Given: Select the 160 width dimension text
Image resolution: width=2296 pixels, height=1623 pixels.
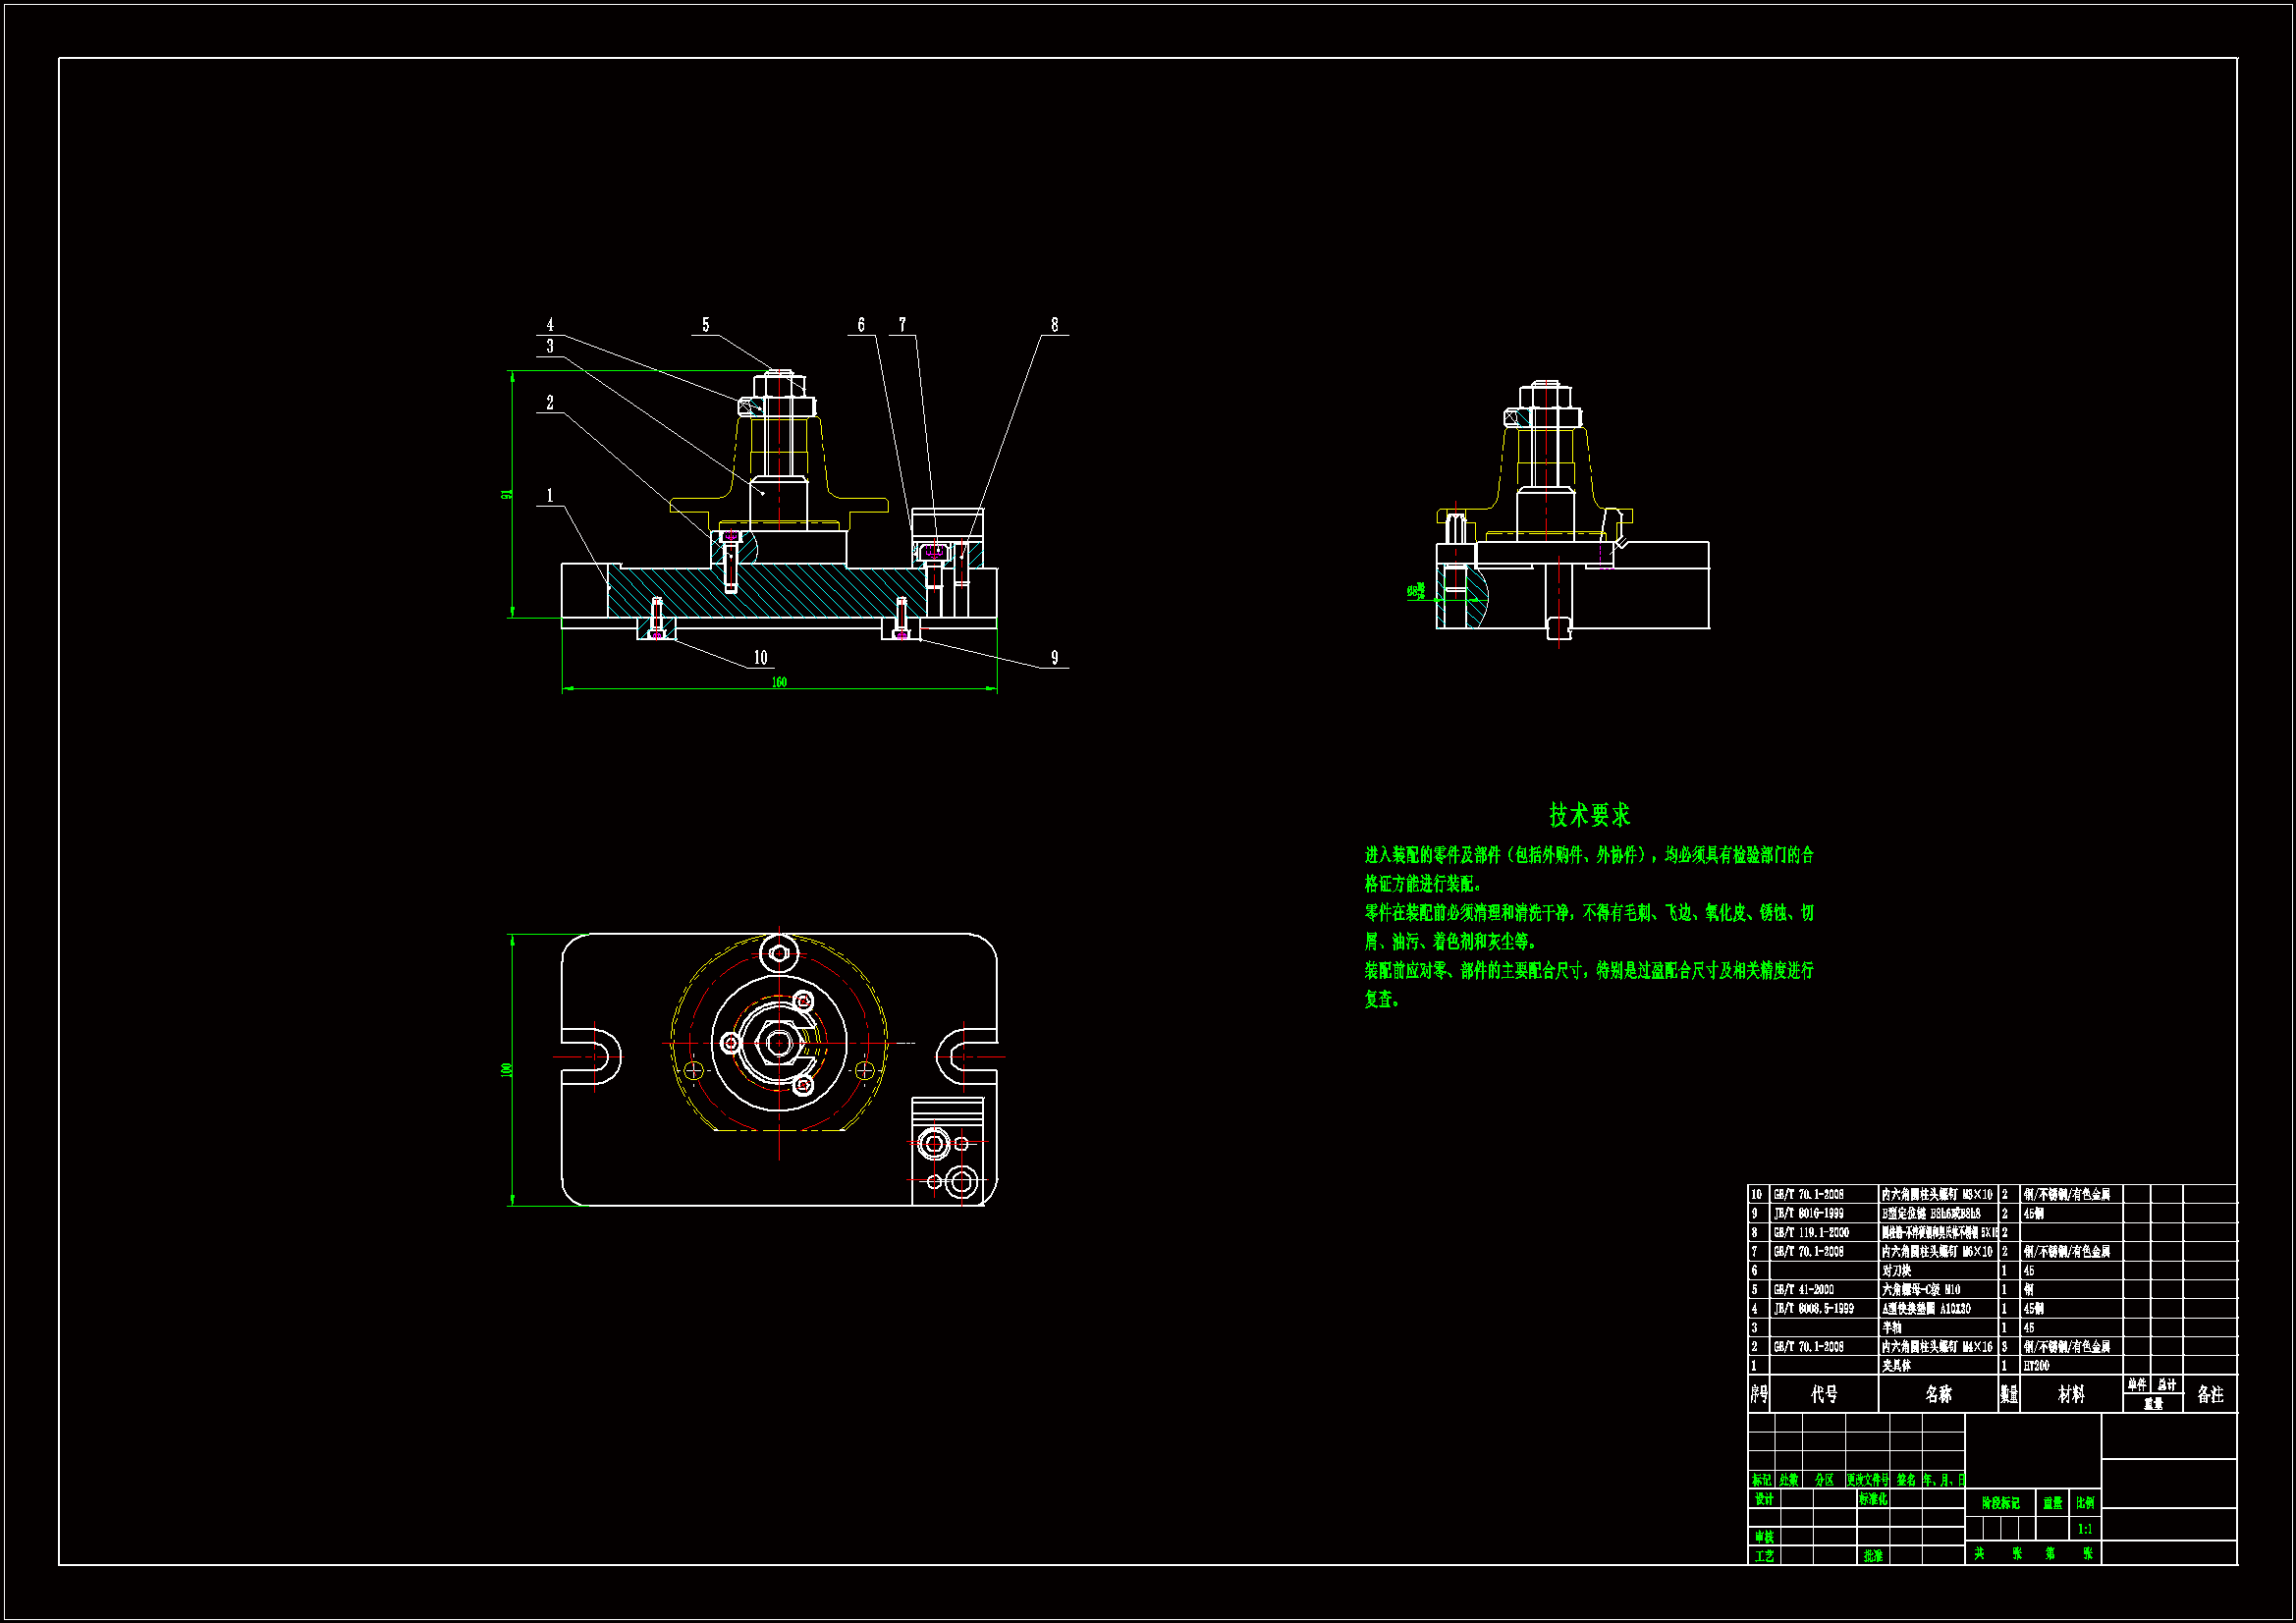Looking at the screenshot, I should pos(779,682).
